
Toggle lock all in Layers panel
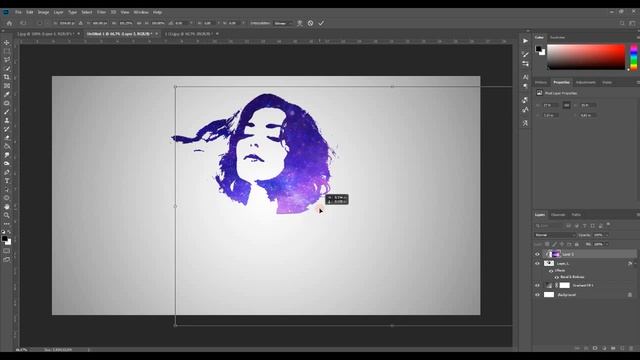click(577, 244)
